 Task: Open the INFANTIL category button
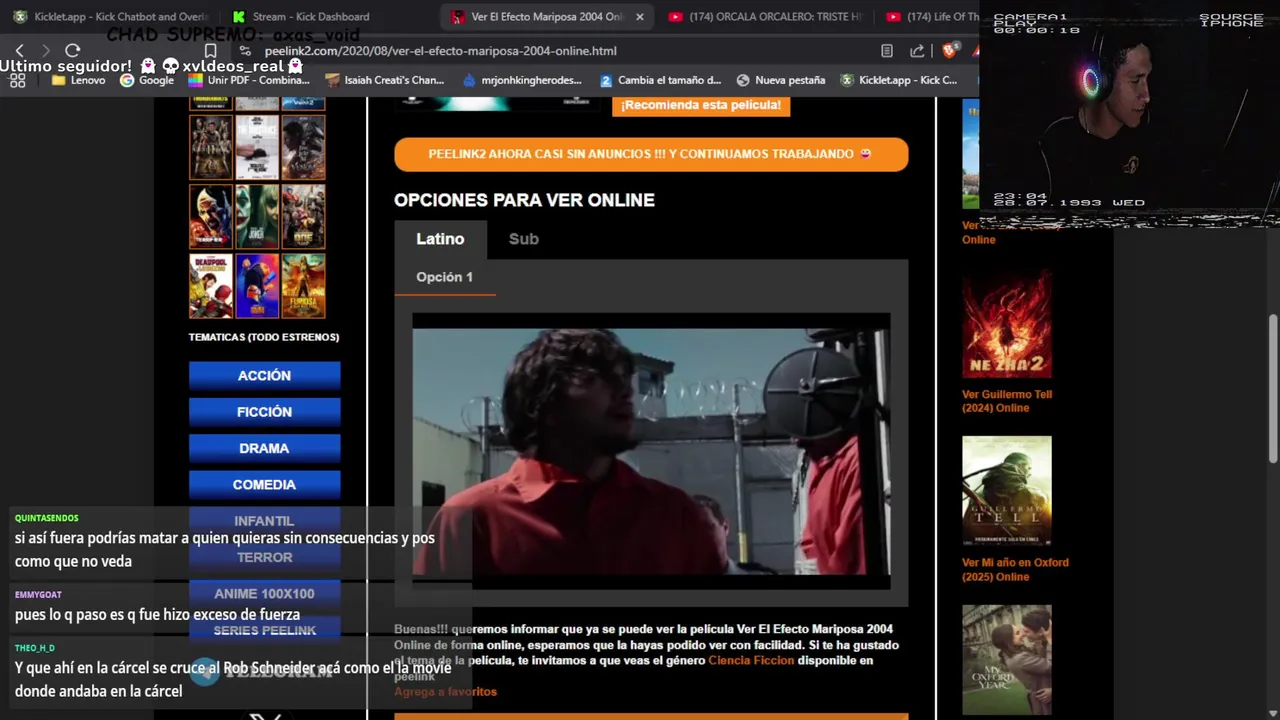264,521
